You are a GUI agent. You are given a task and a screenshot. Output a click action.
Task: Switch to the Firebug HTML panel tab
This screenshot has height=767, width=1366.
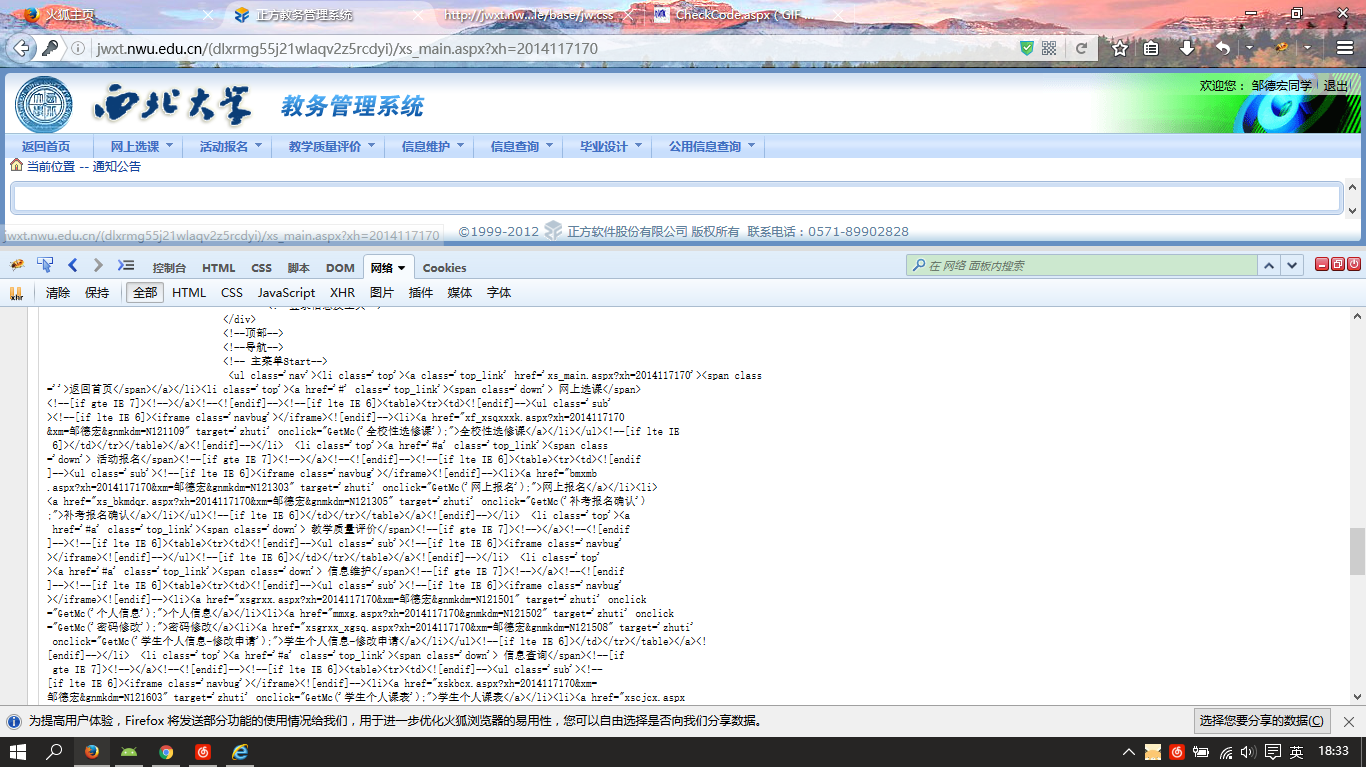(219, 268)
